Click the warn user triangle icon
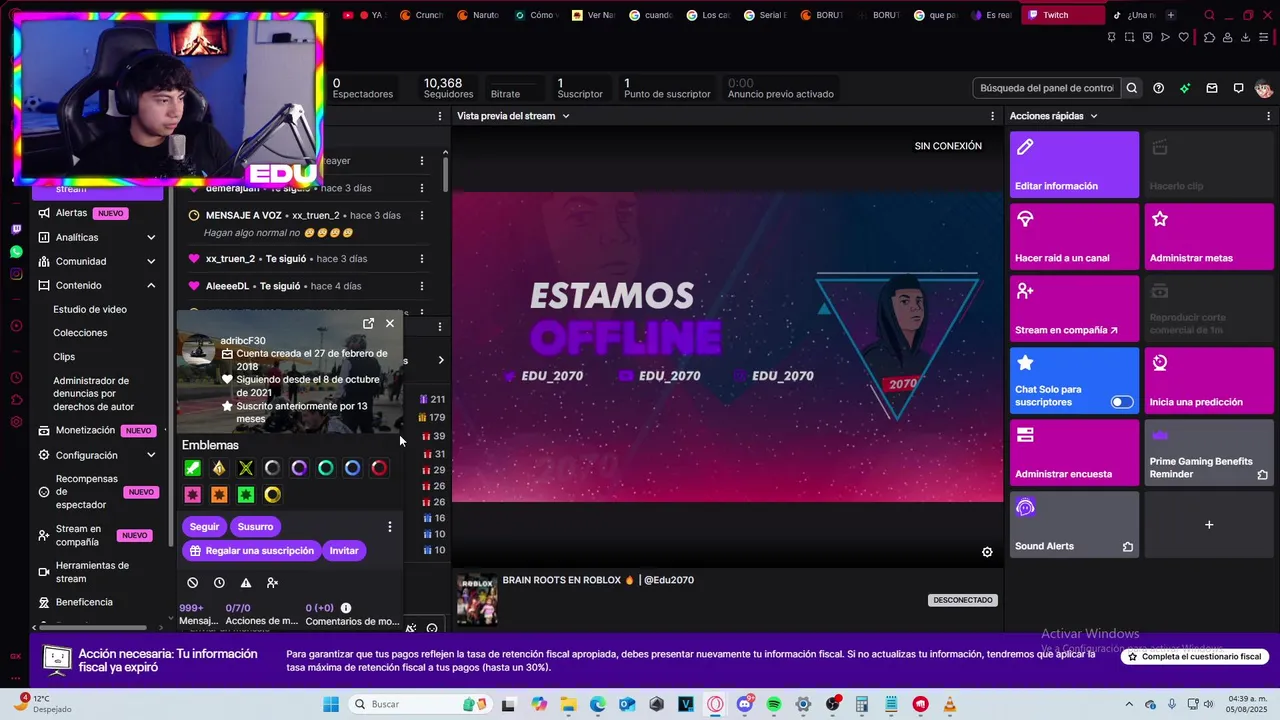The width and height of the screenshot is (1280, 720). tap(245, 582)
